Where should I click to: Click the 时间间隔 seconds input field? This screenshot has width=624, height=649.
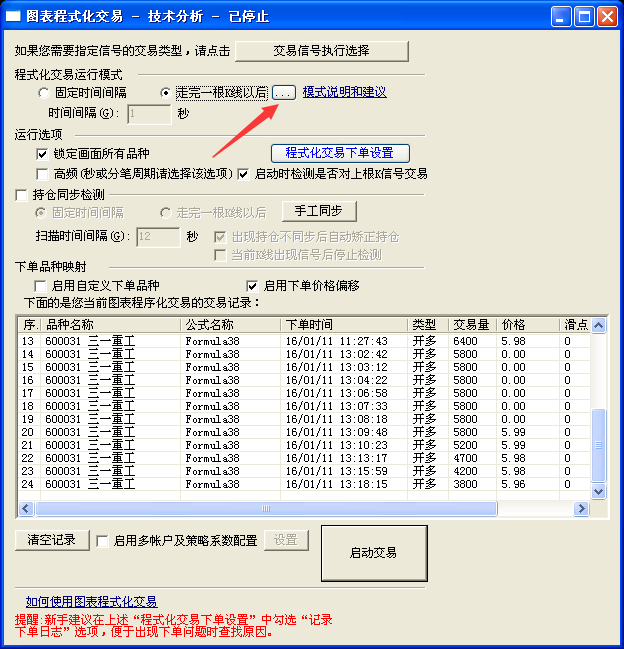click(x=149, y=114)
